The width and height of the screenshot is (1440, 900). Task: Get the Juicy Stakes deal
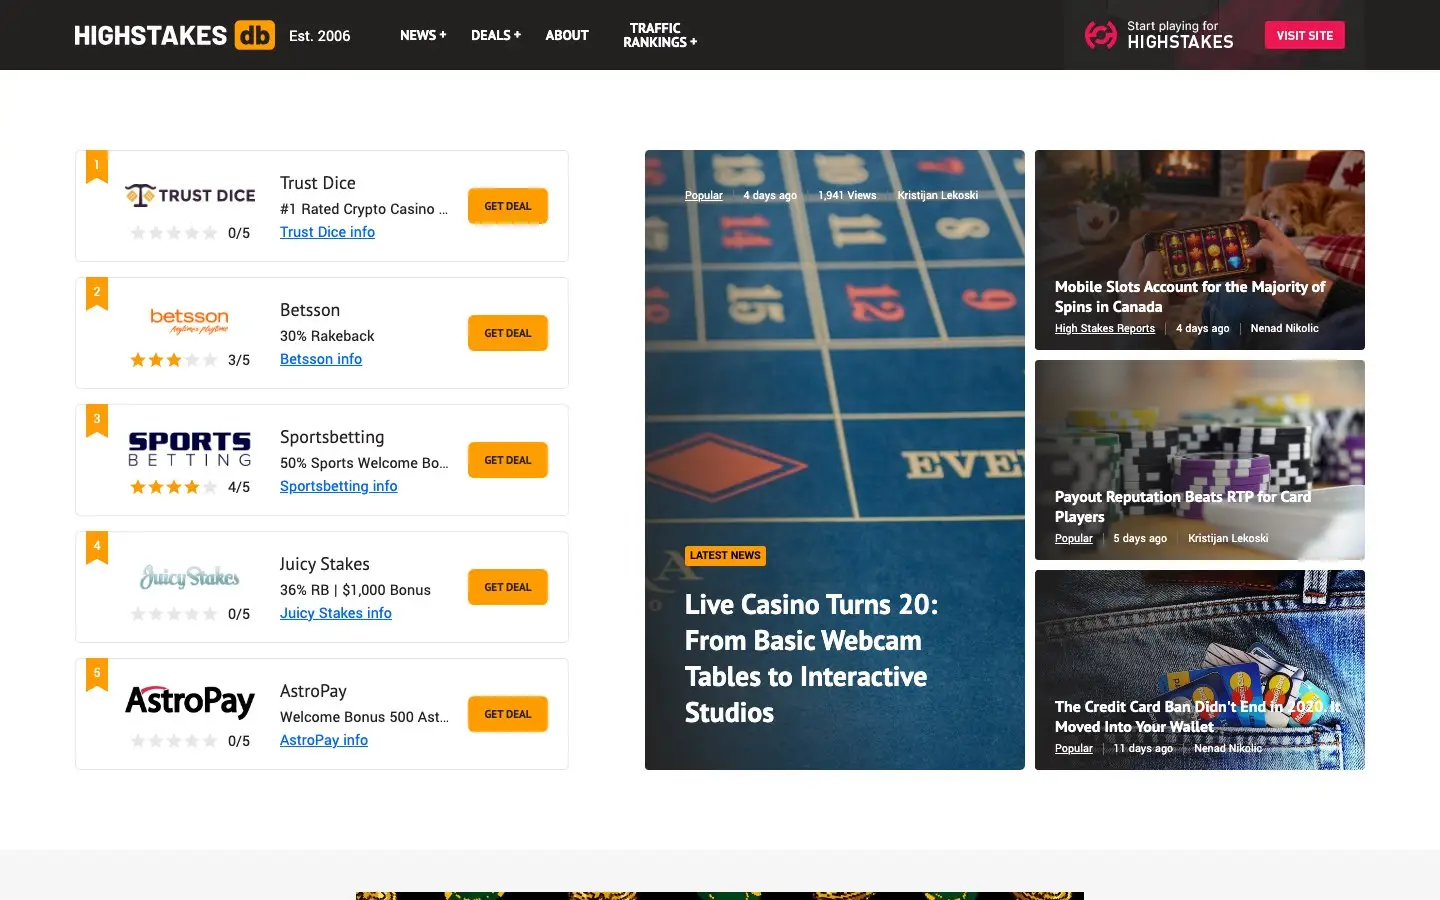coord(508,587)
